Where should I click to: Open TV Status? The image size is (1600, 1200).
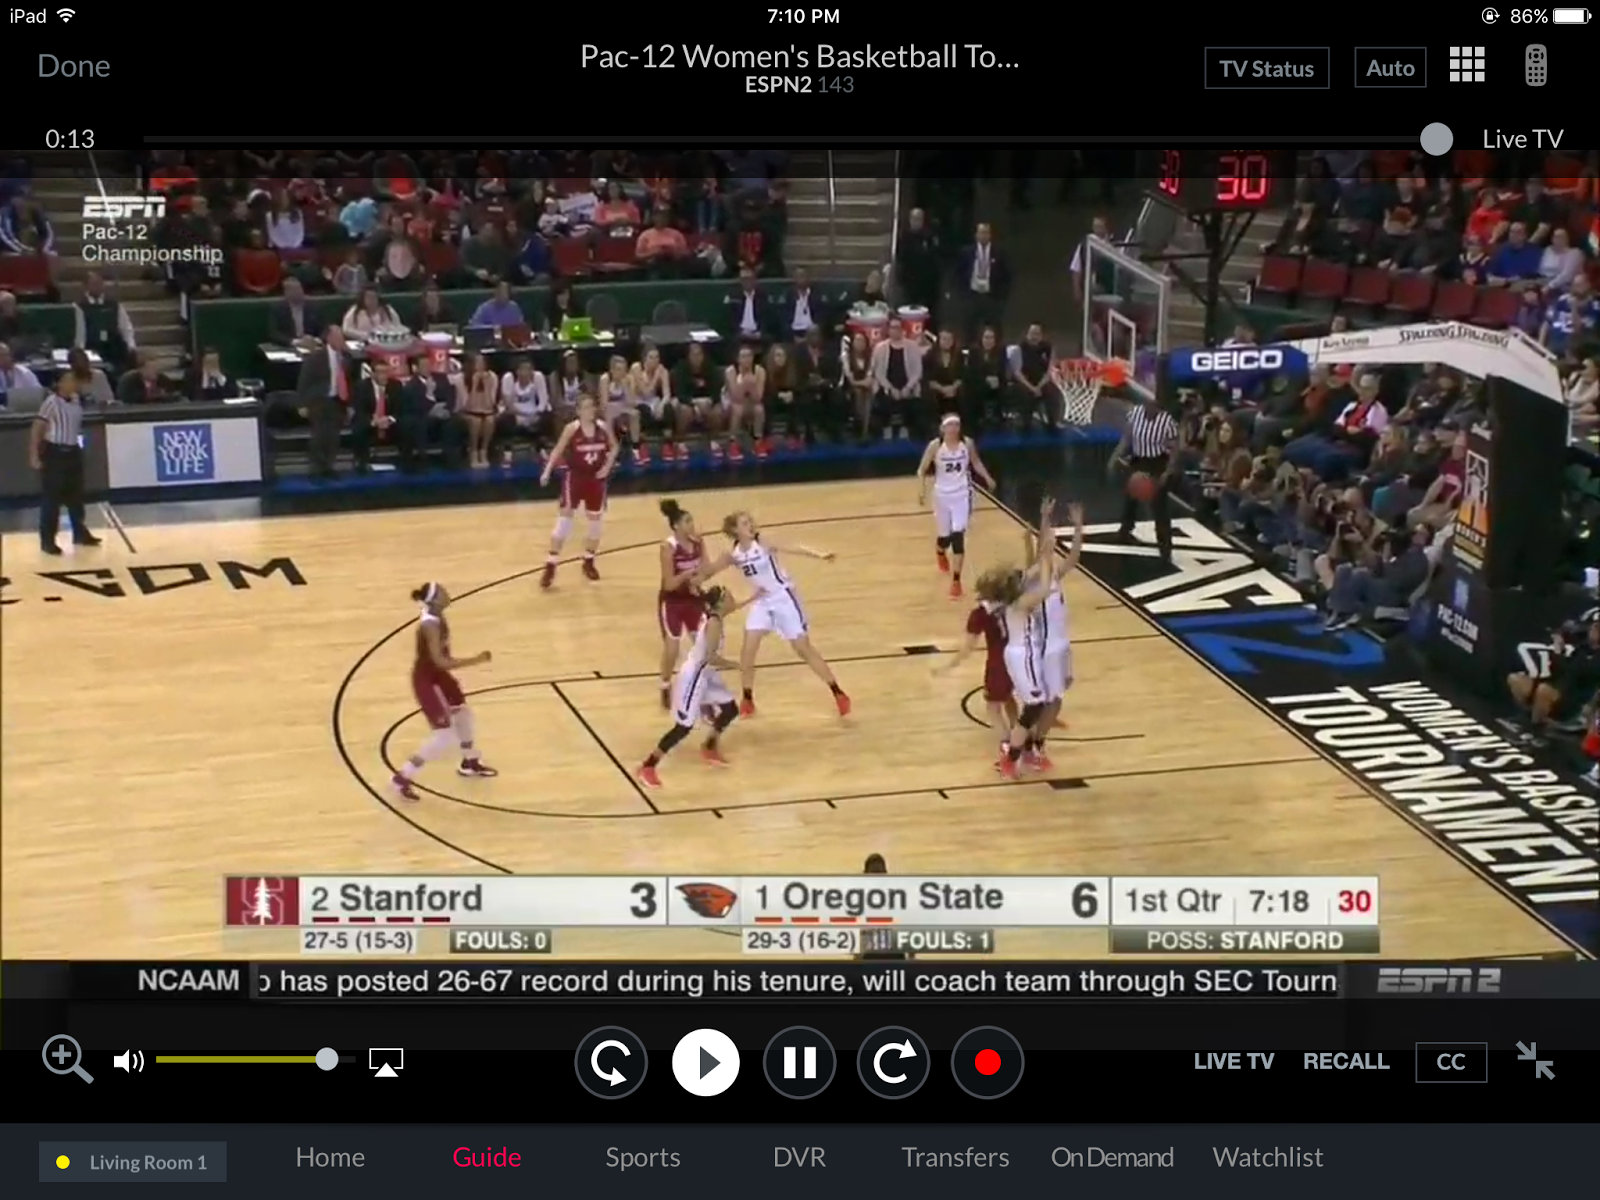click(x=1266, y=68)
